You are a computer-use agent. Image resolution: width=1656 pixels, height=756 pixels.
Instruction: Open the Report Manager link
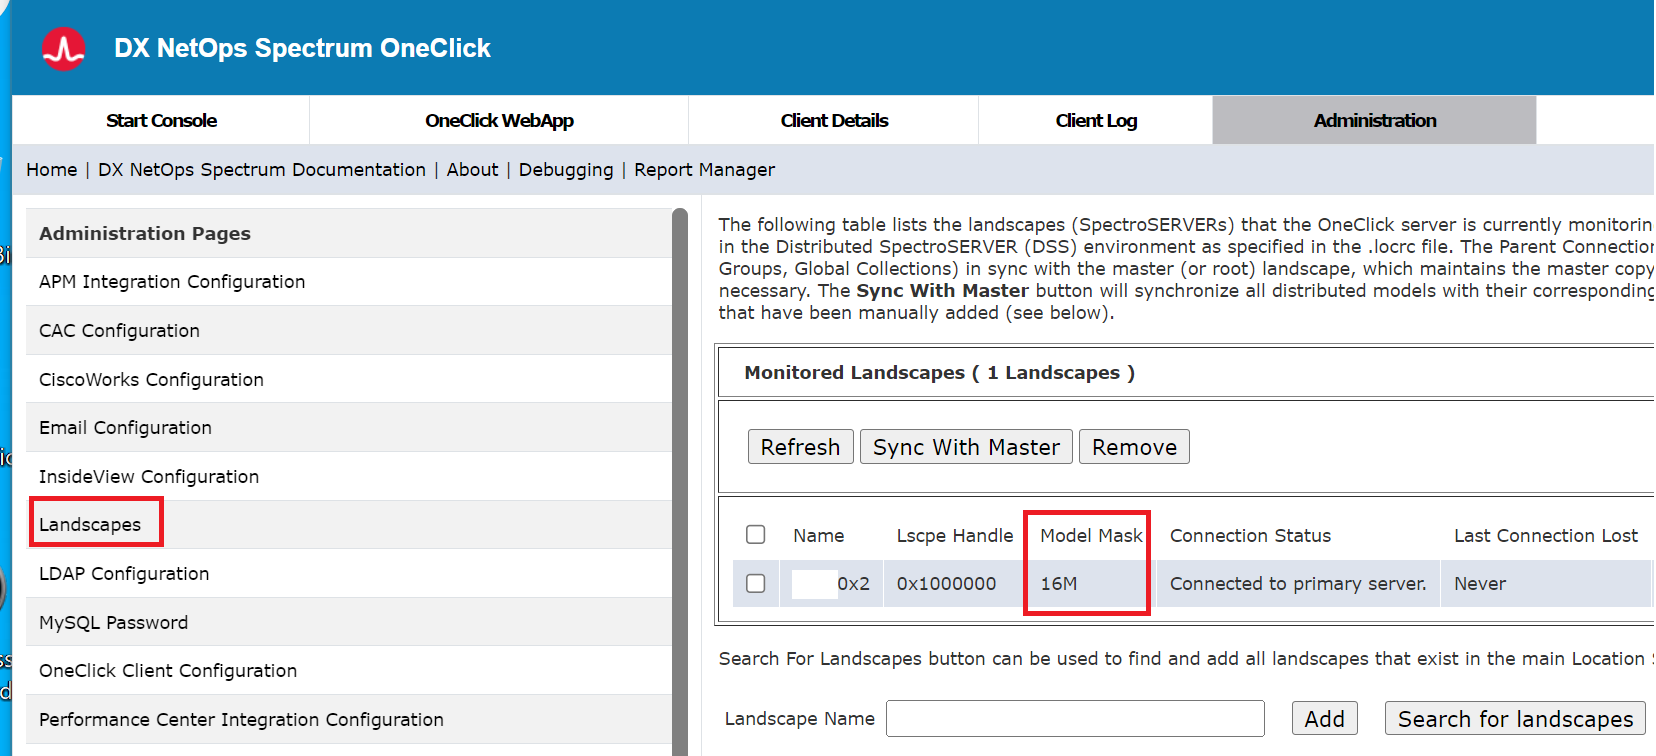click(x=704, y=170)
